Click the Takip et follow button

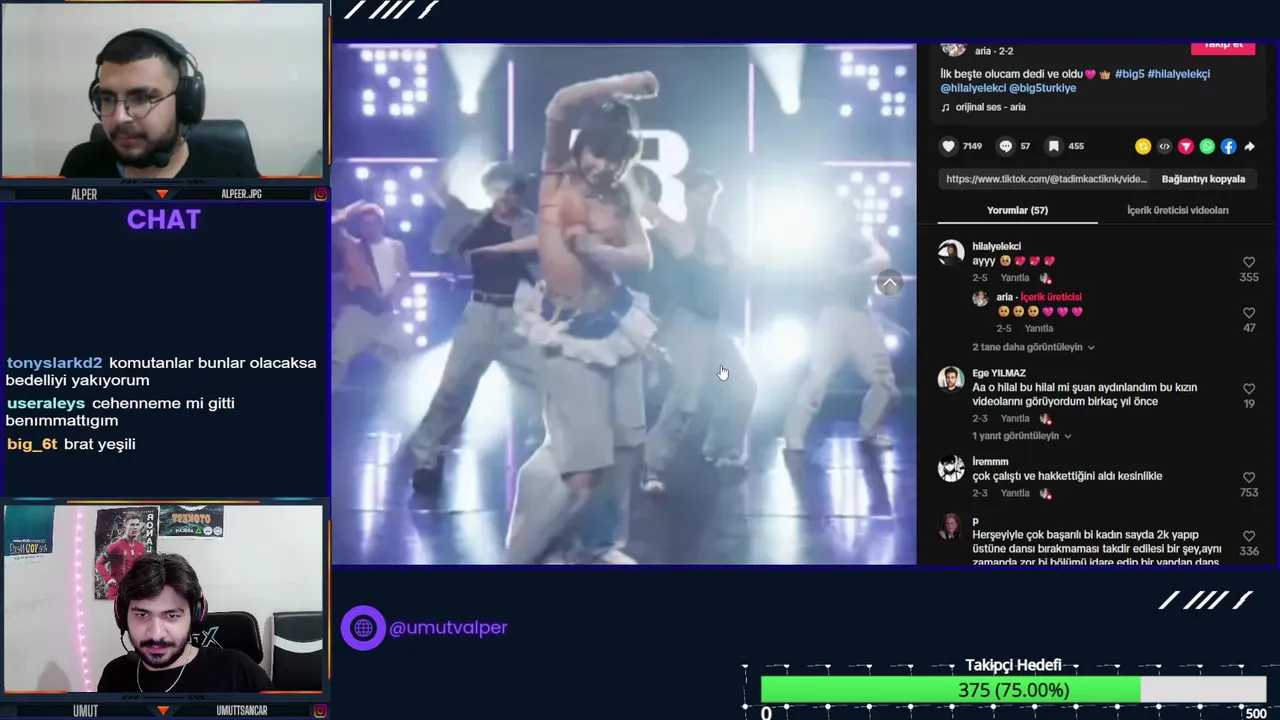coord(1222,46)
